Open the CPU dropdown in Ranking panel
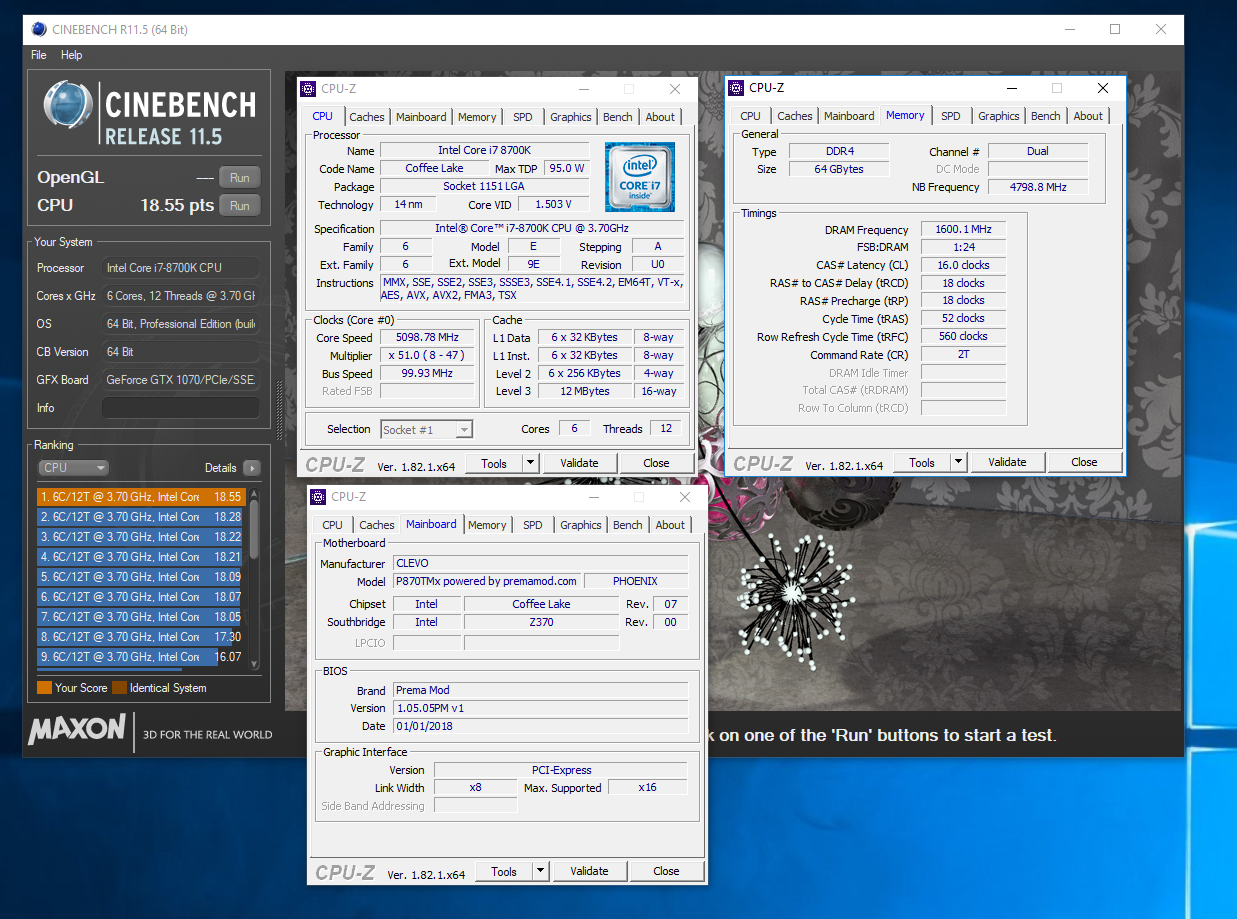This screenshot has height=919, width=1237. [x=73, y=468]
